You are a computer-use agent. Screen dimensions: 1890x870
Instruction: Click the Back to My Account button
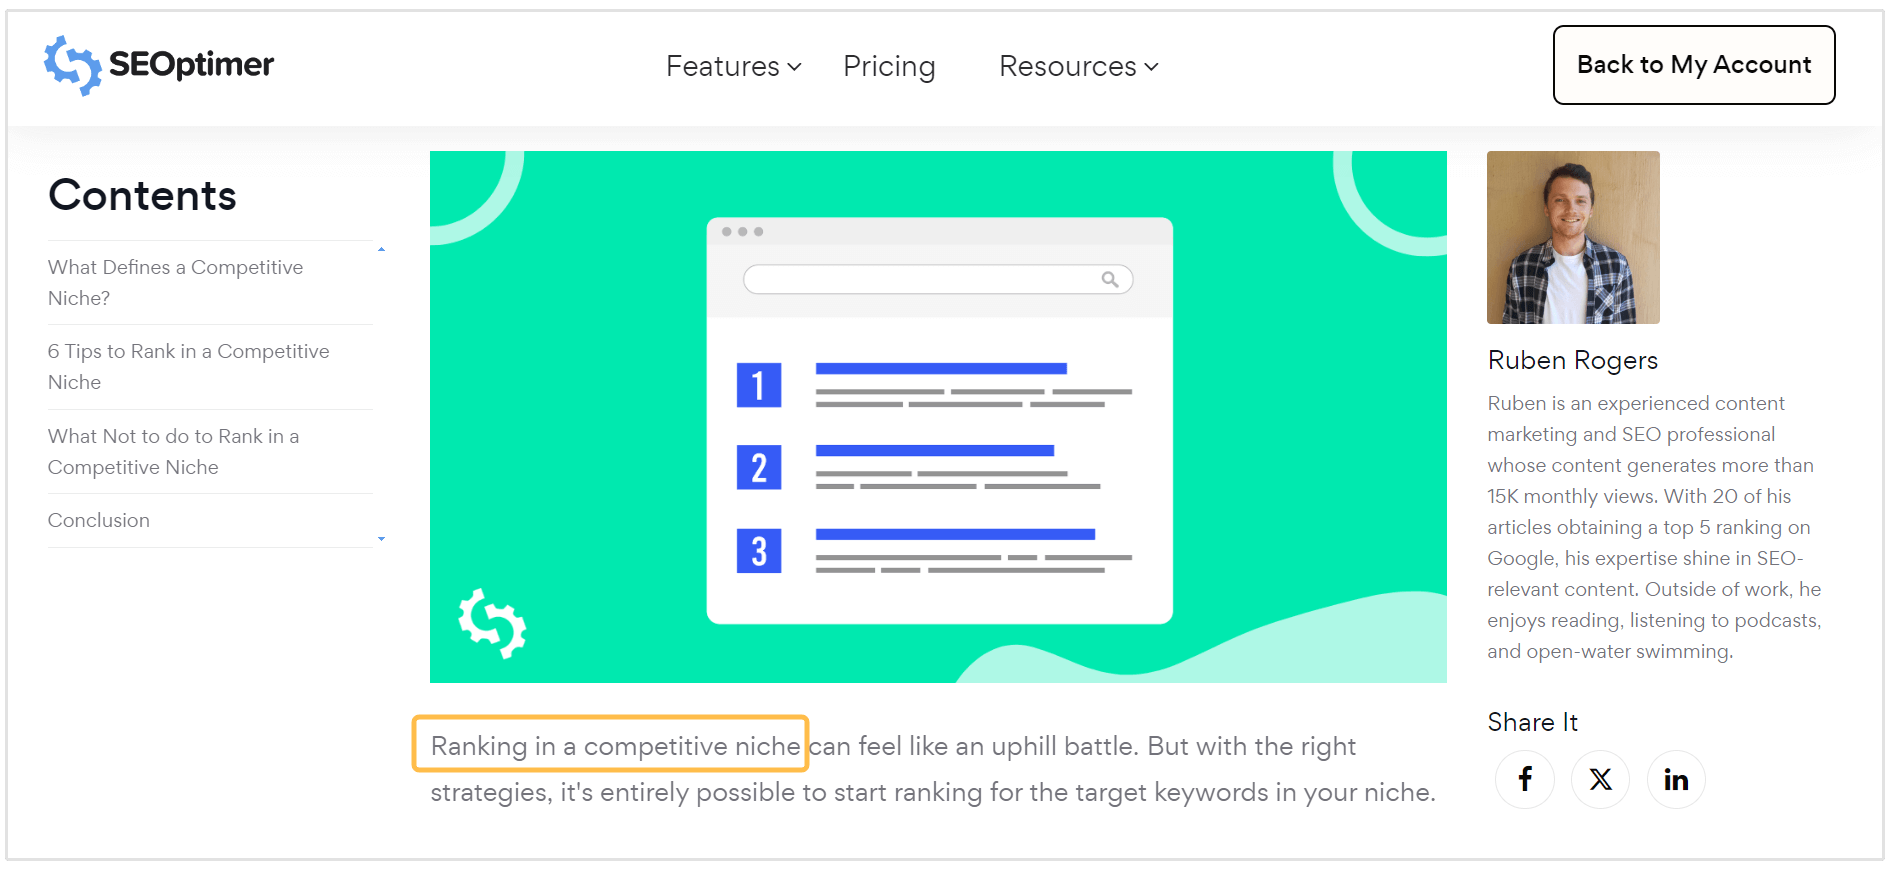coord(1694,65)
